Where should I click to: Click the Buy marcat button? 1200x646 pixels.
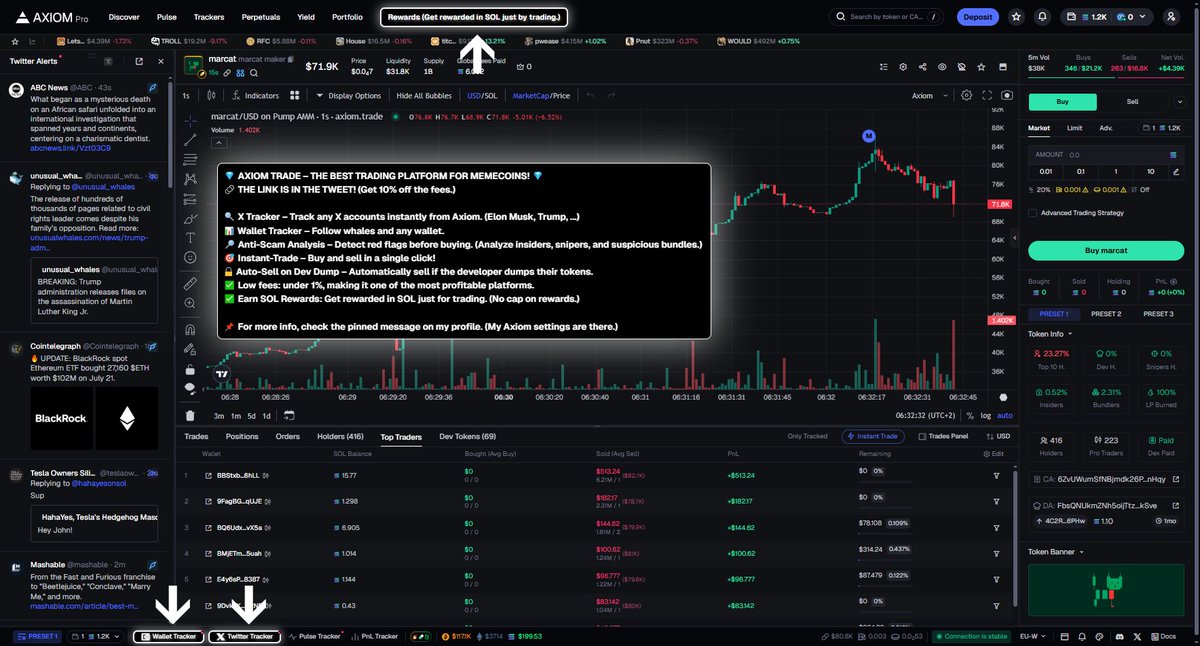point(1105,250)
